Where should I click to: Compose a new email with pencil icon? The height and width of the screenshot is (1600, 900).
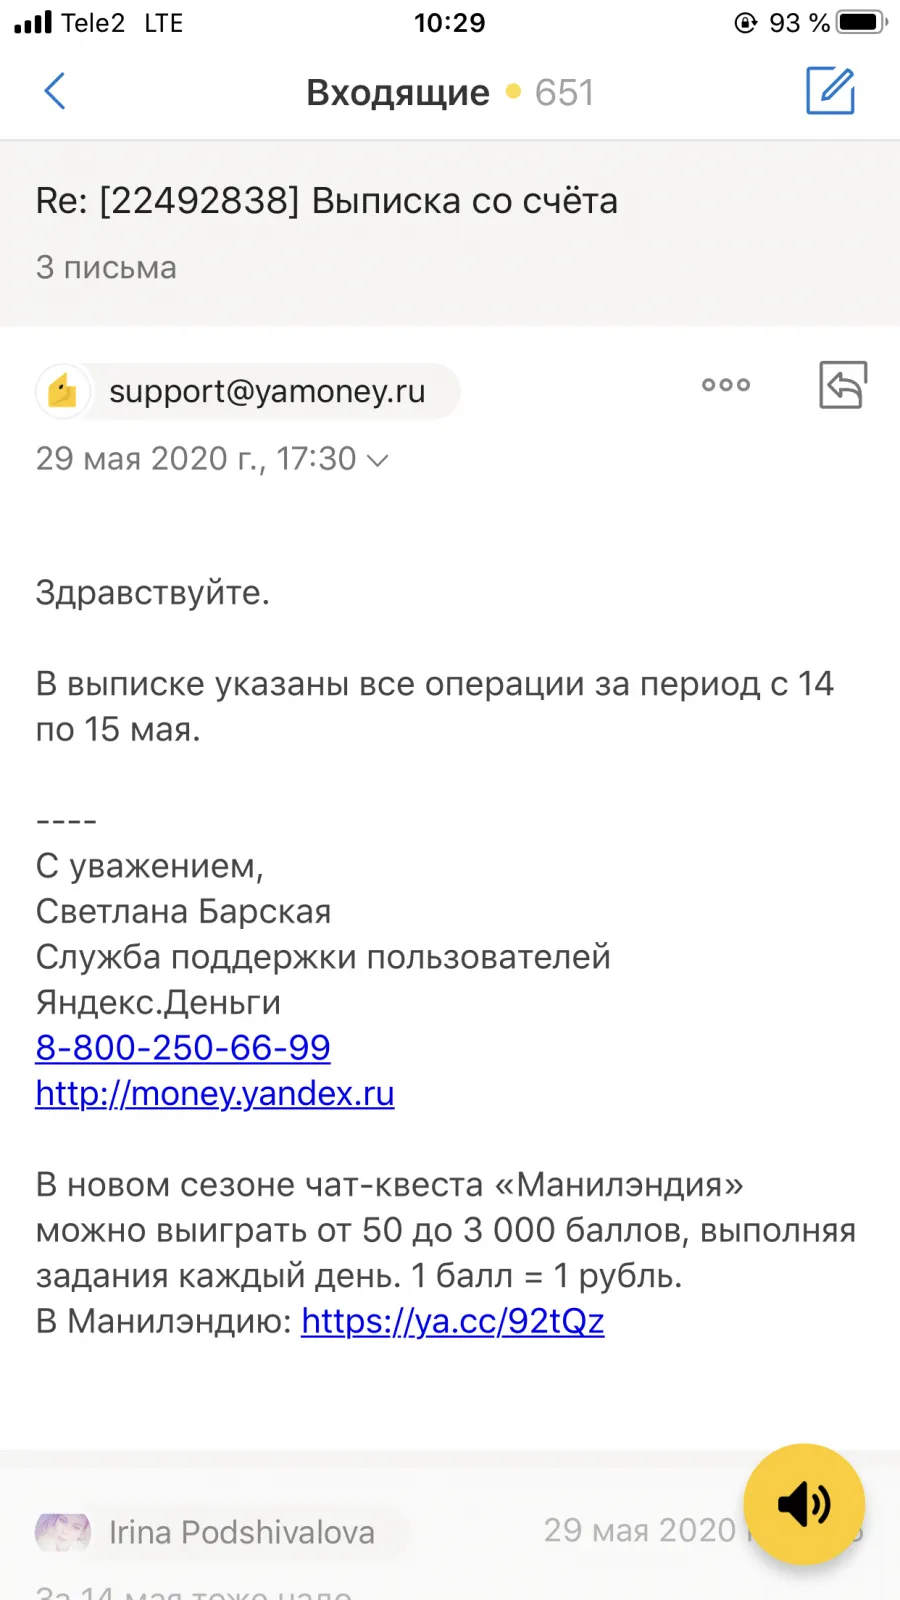pyautogui.click(x=831, y=91)
